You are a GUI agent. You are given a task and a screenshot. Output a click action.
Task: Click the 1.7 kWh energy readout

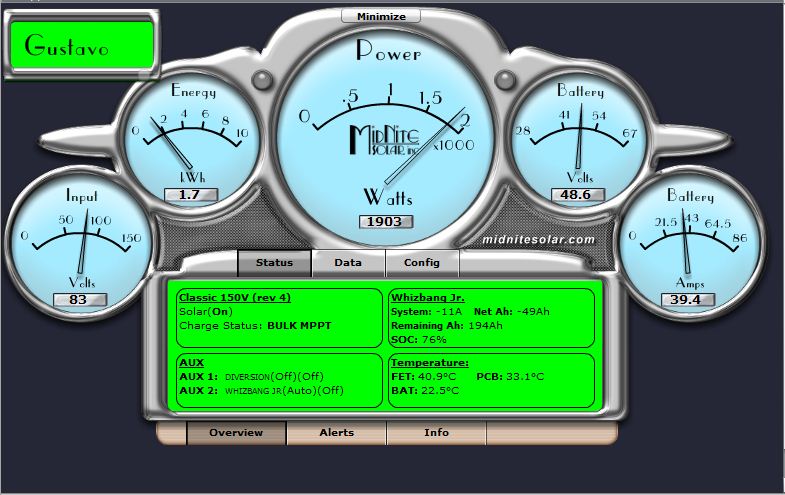[x=191, y=195]
